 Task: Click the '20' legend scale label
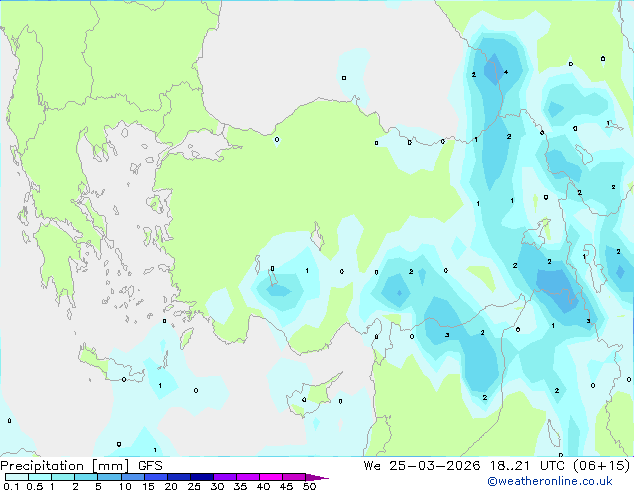coord(171,486)
